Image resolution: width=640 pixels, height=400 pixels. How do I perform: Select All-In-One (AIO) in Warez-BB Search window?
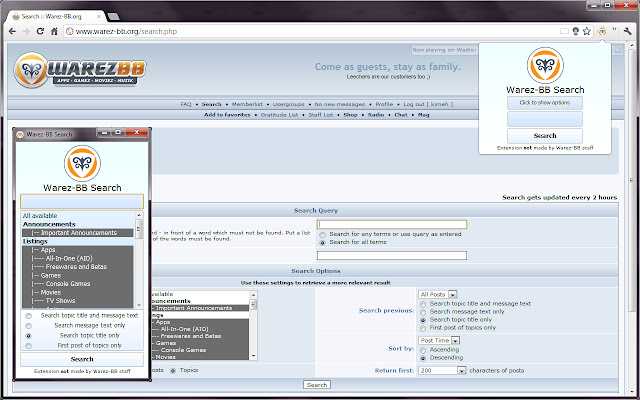click(78, 258)
